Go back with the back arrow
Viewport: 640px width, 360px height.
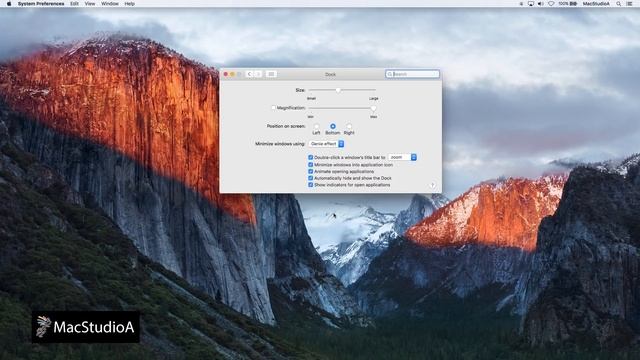[x=249, y=74]
